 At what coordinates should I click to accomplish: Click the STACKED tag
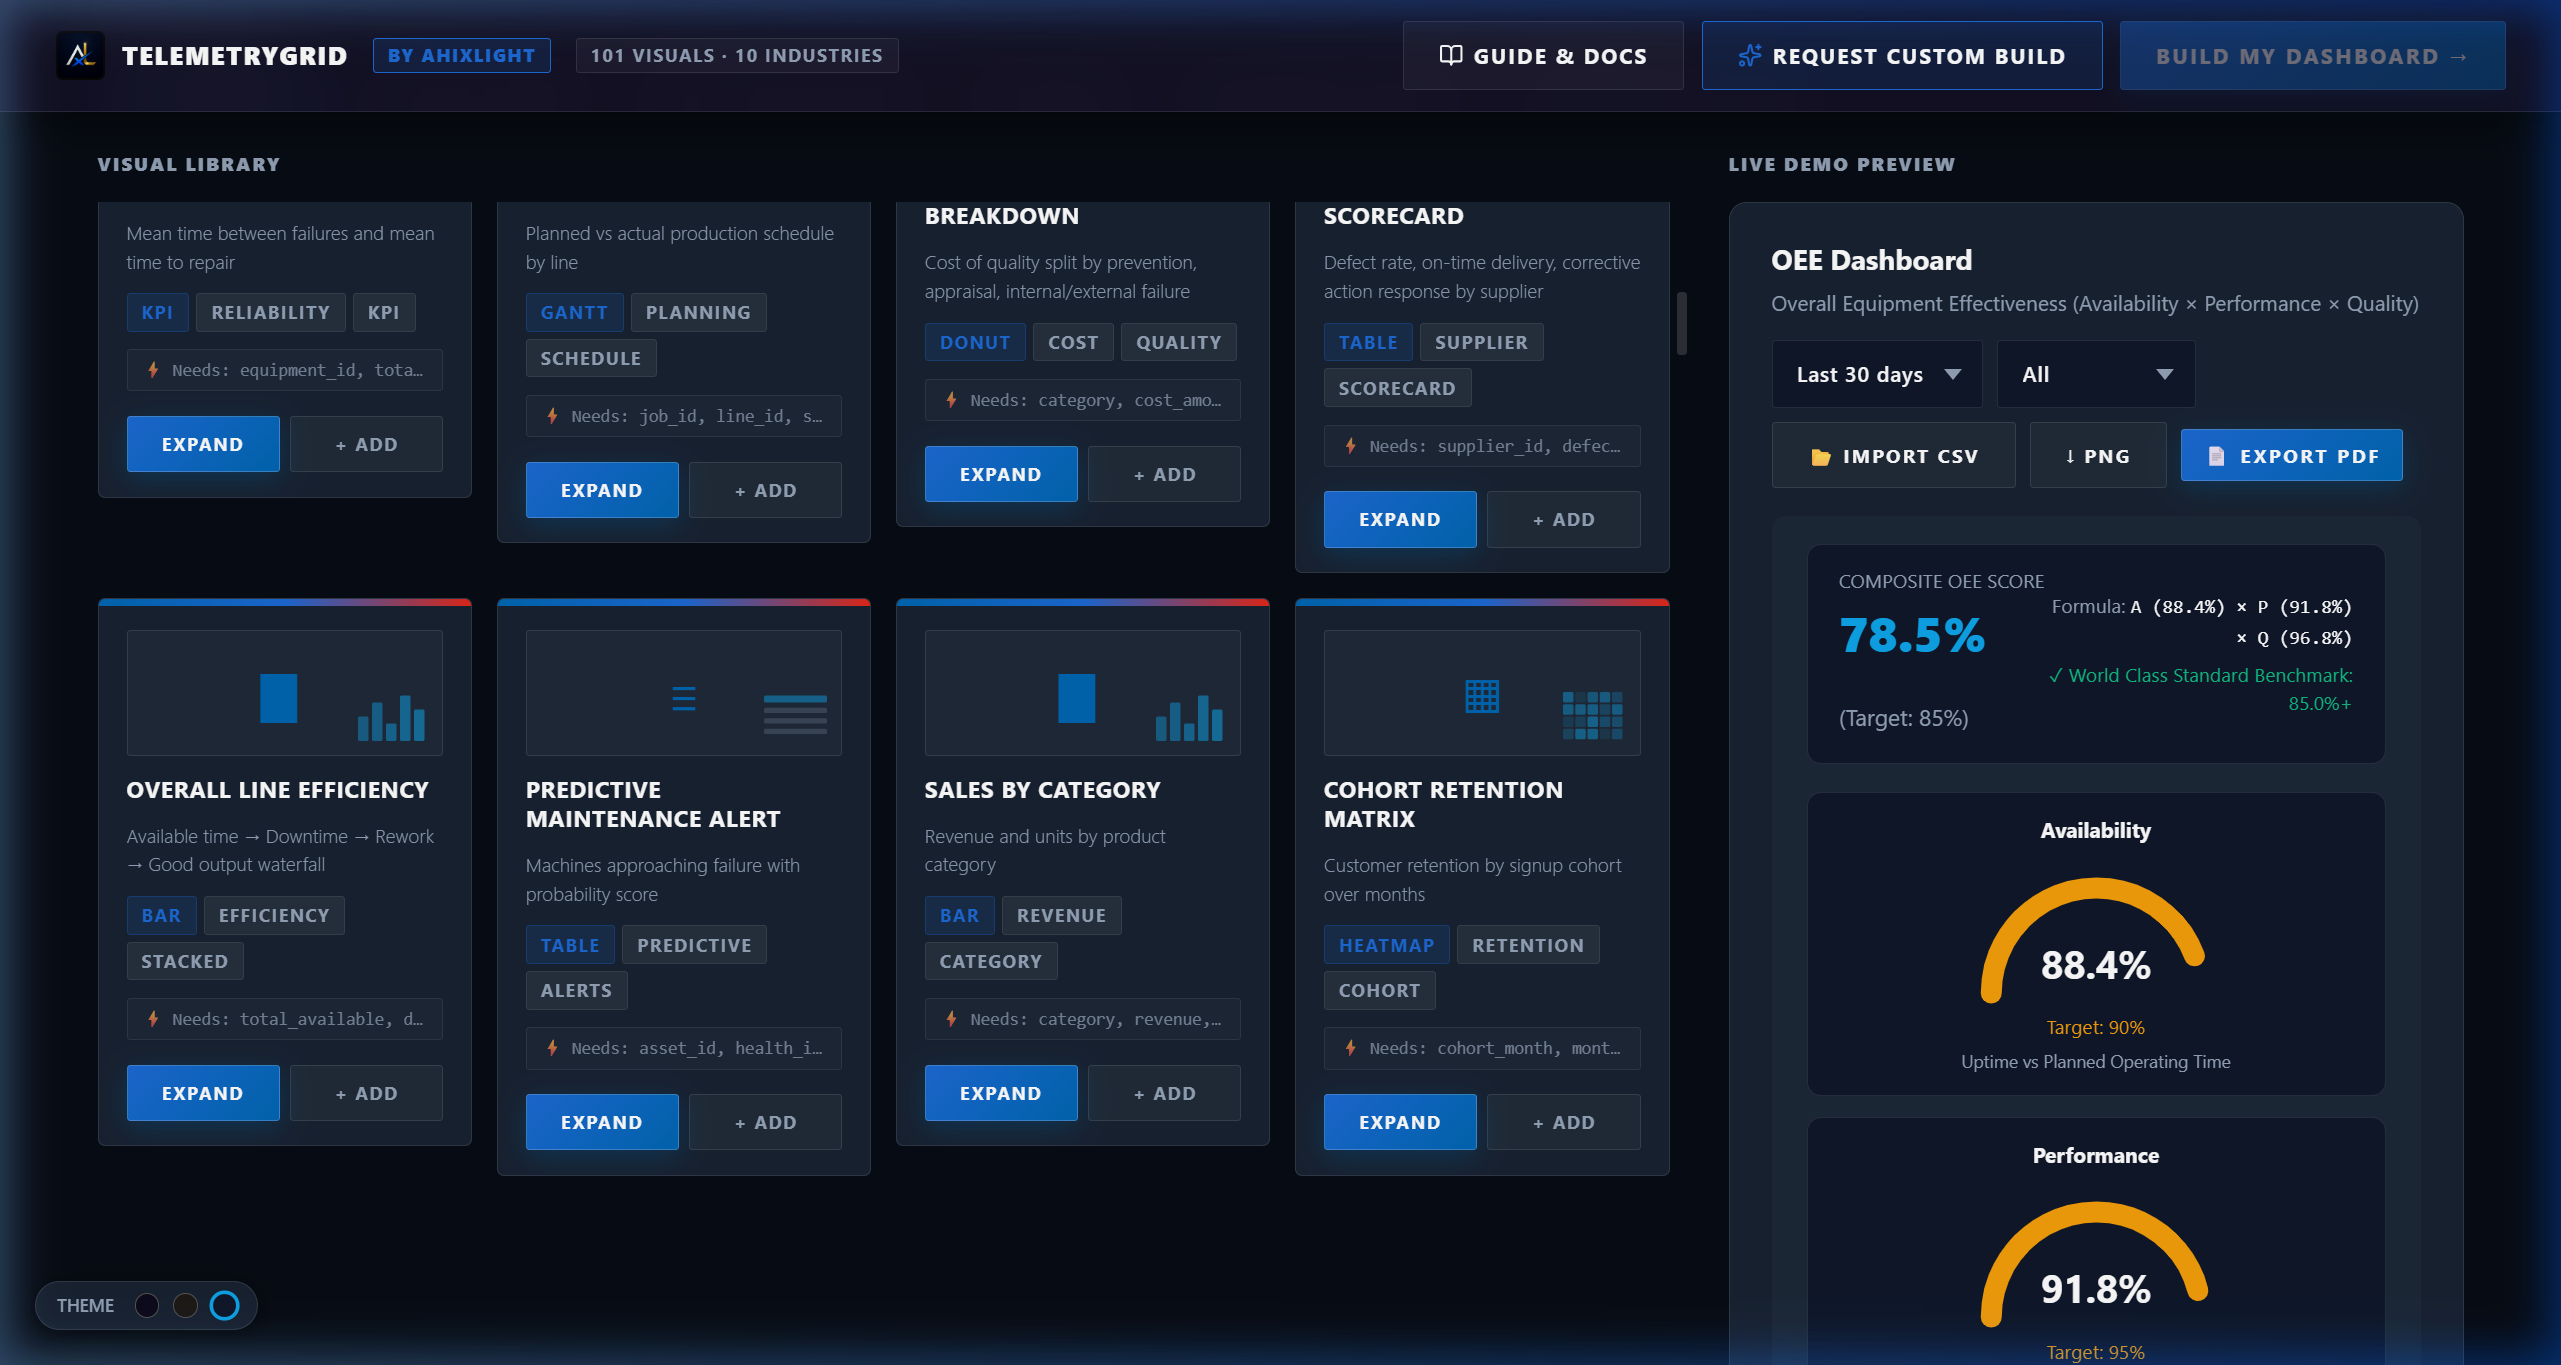184,961
